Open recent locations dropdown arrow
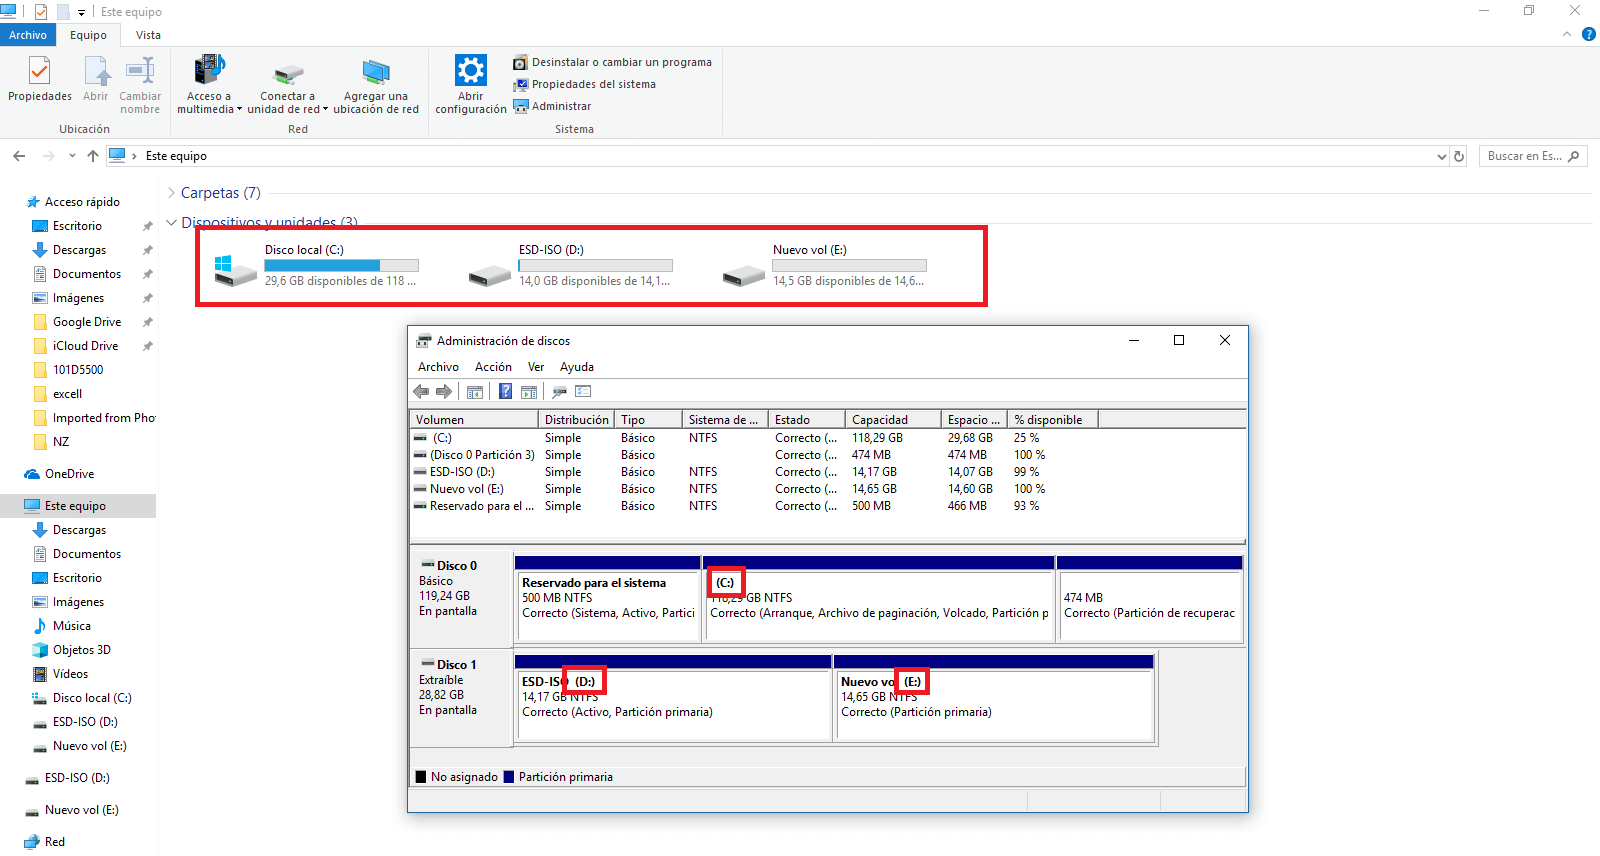Image resolution: width=1600 pixels, height=856 pixels. (72, 156)
